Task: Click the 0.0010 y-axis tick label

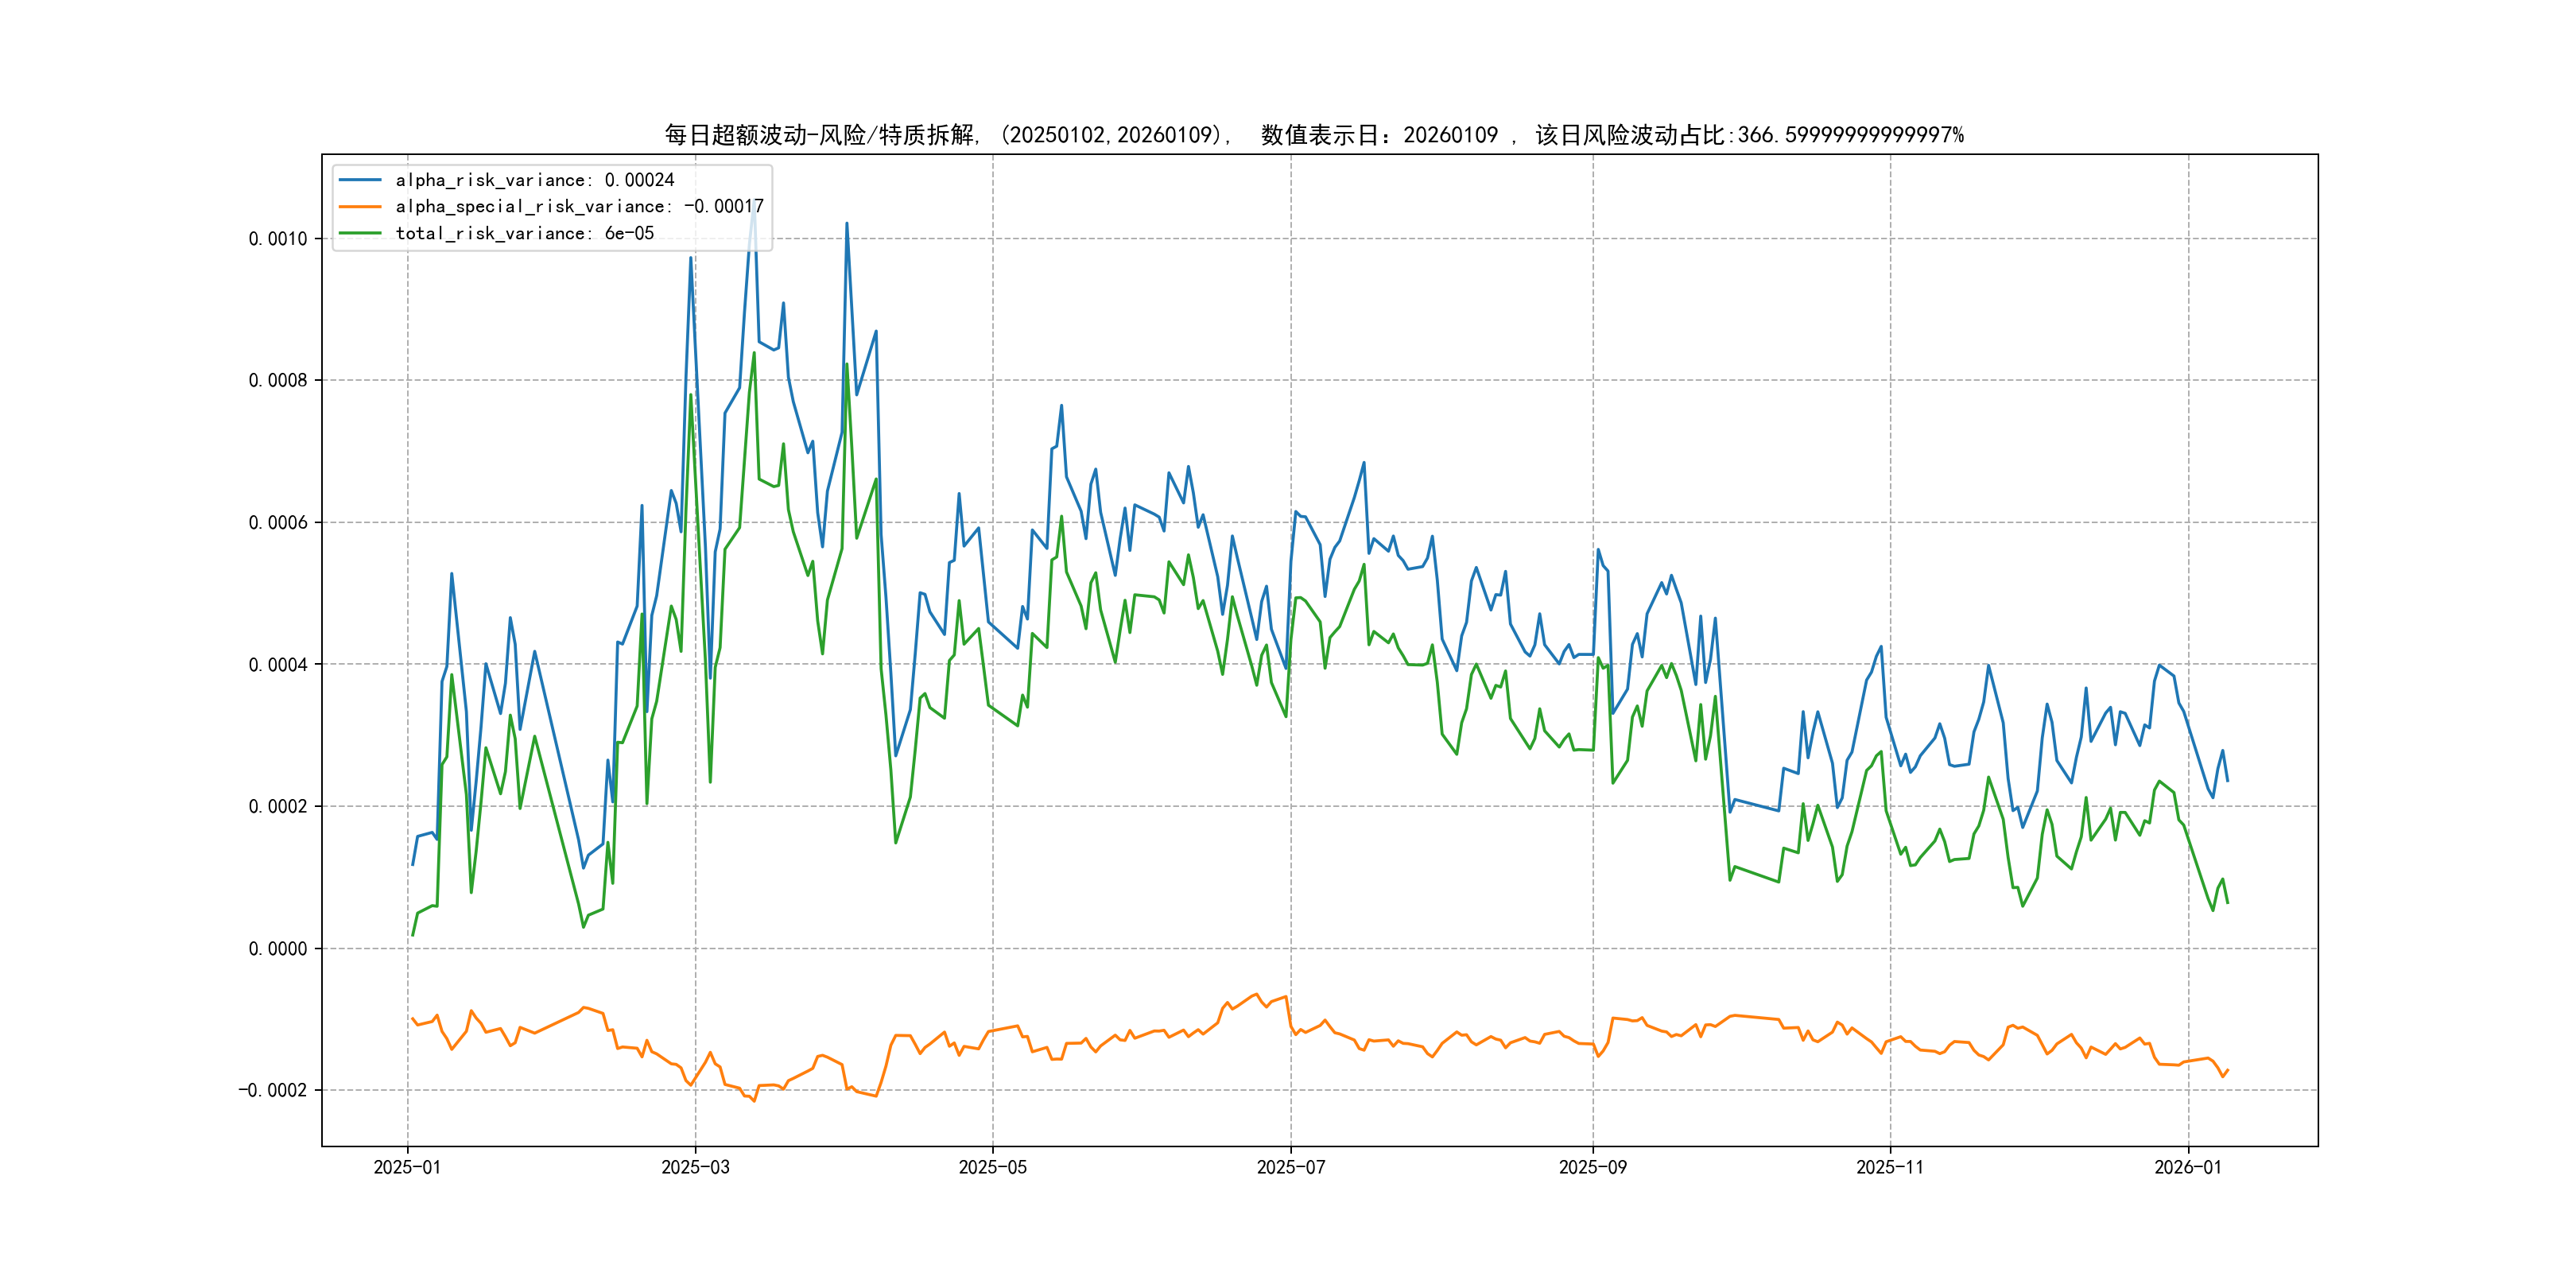Action: (278, 239)
